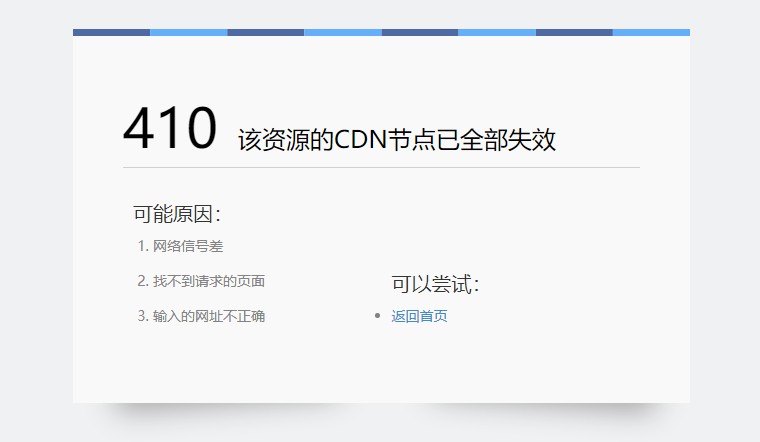Click the seventh top stripe segment, dark blue

click(573, 32)
